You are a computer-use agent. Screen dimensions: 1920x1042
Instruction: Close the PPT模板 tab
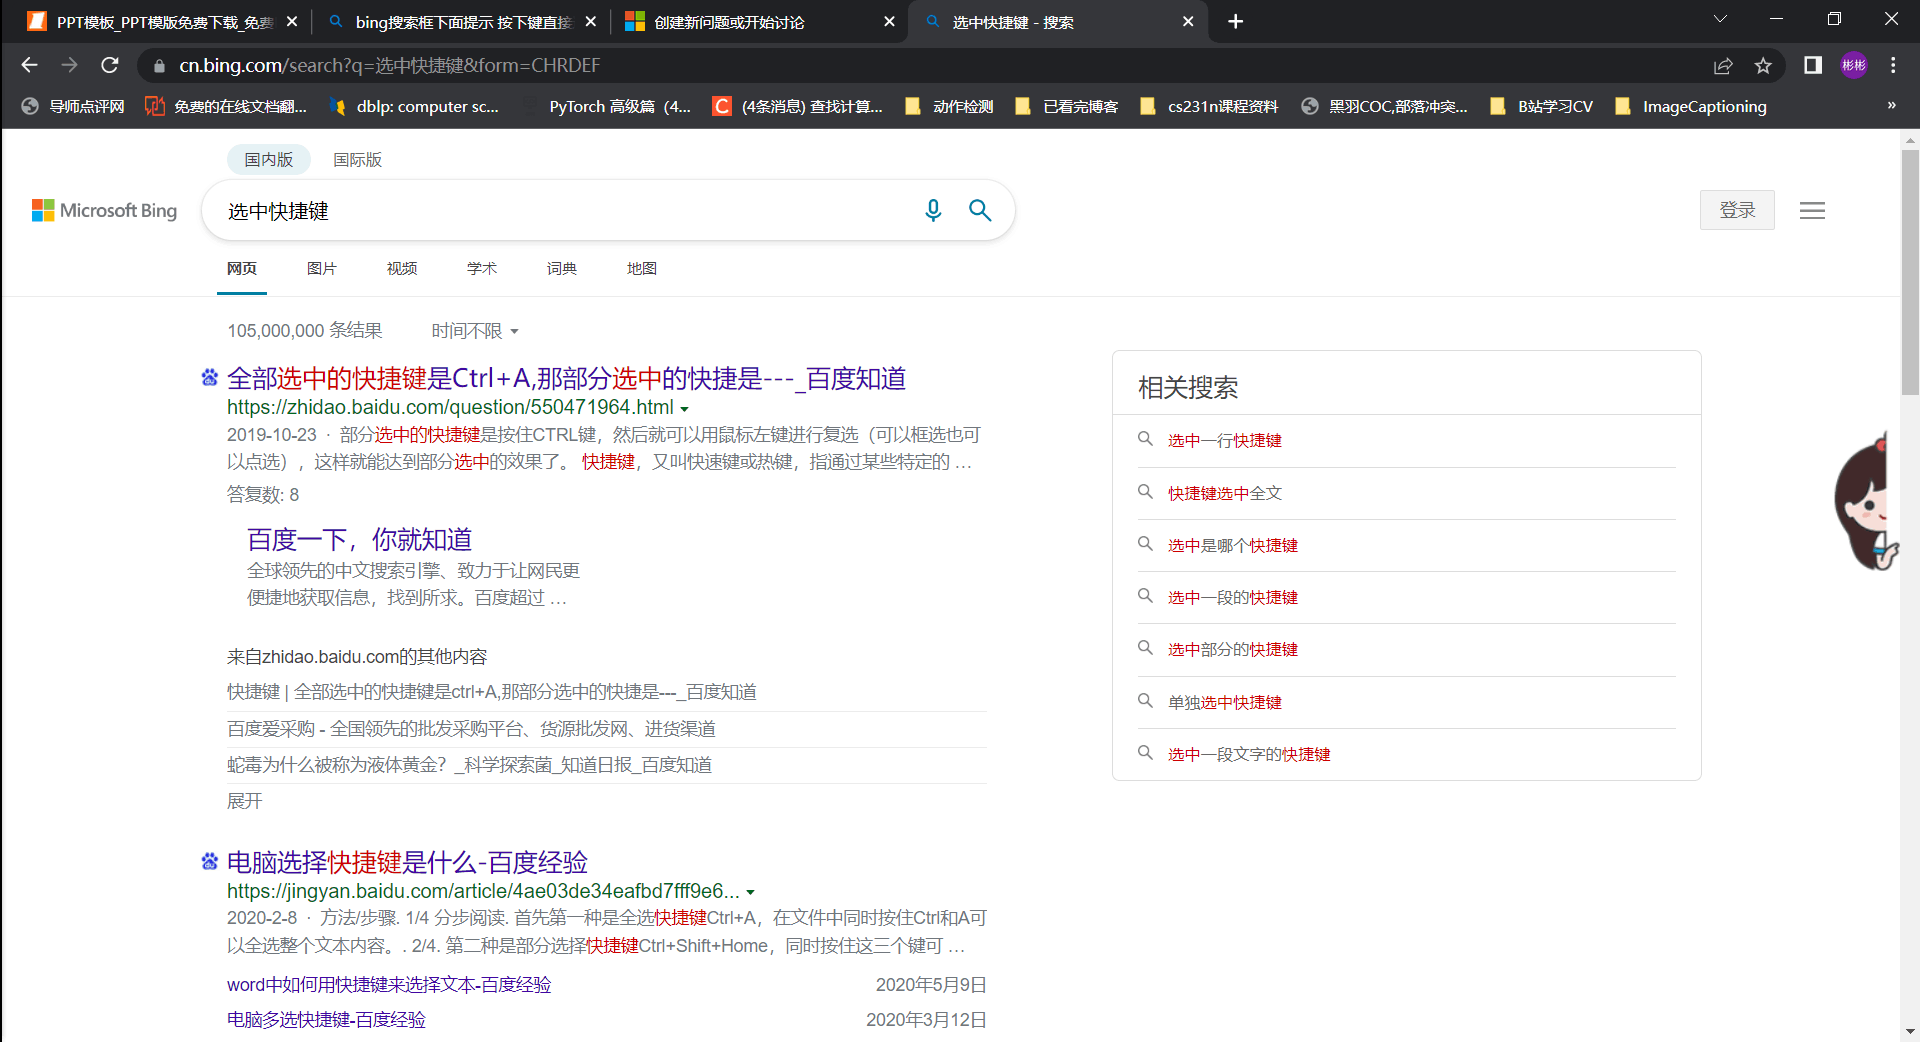pos(292,21)
